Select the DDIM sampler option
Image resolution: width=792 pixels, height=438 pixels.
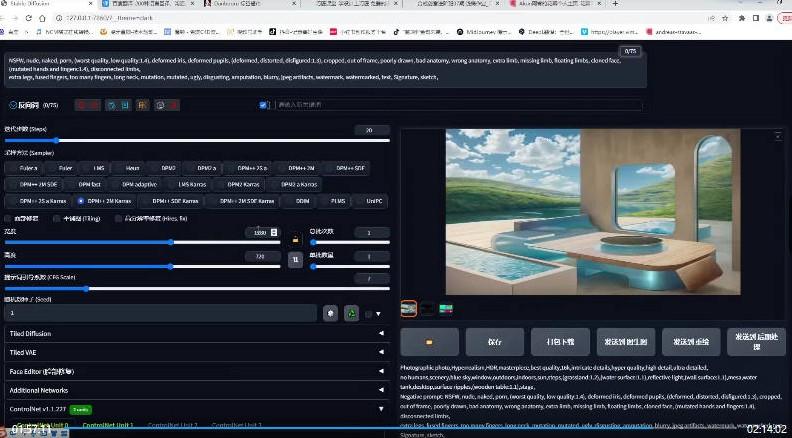(301, 200)
